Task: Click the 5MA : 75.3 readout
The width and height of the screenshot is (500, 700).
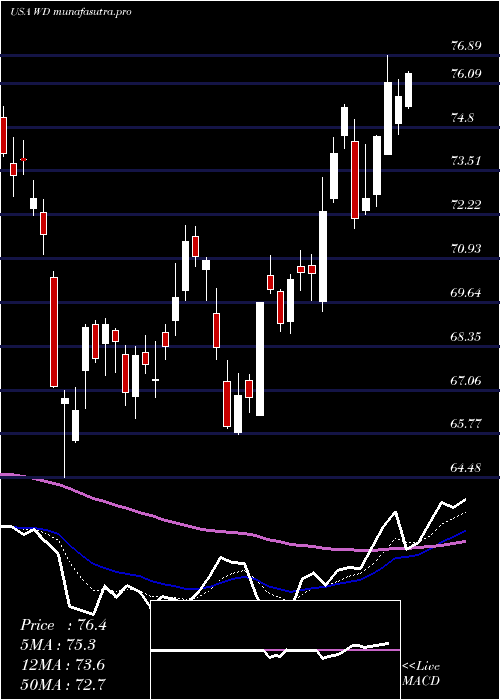Action: tap(58, 645)
